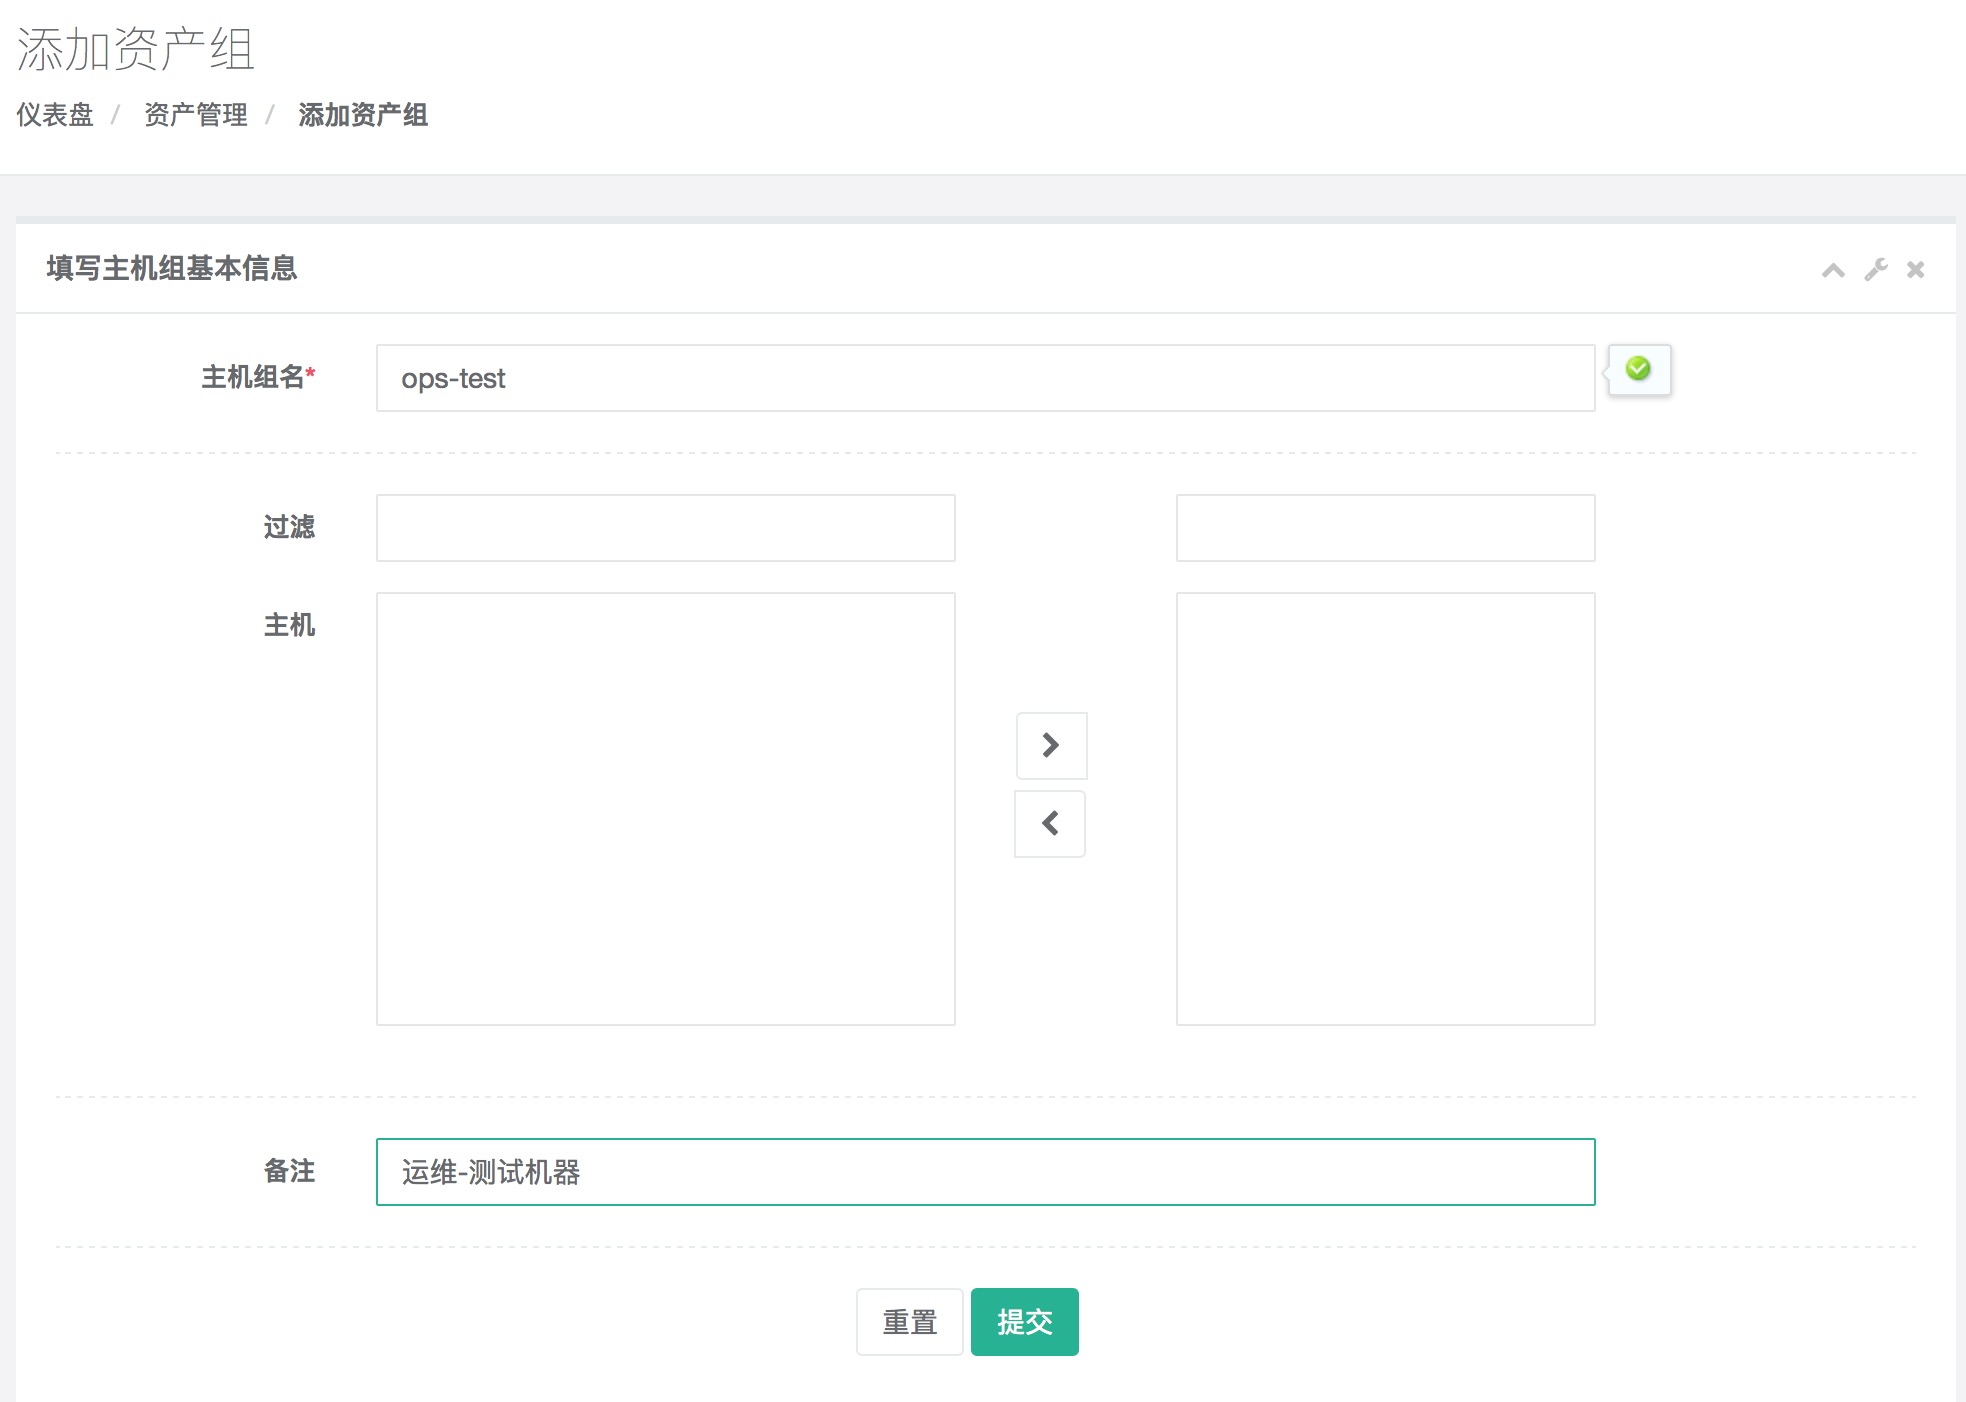Go to 仪表盘 breadcrumb link
This screenshot has height=1402, width=1966.
pyautogui.click(x=55, y=115)
